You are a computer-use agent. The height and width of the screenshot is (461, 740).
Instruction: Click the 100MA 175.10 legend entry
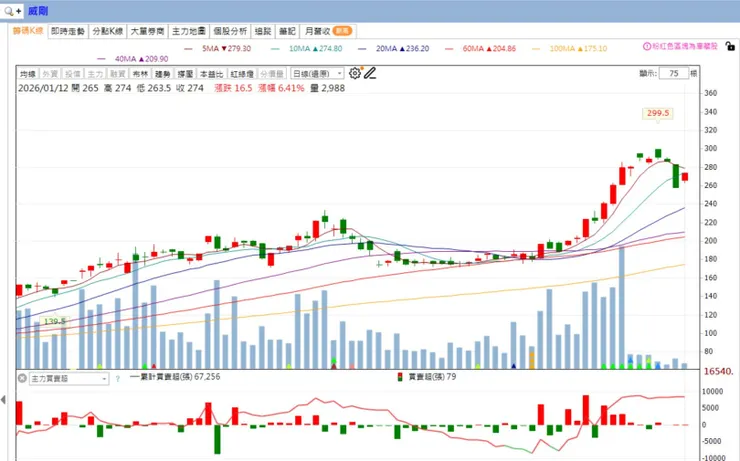570,49
